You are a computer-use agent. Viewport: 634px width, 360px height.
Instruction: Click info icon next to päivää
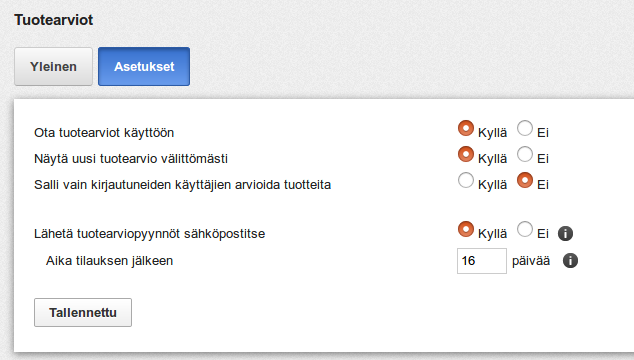pos(570,260)
